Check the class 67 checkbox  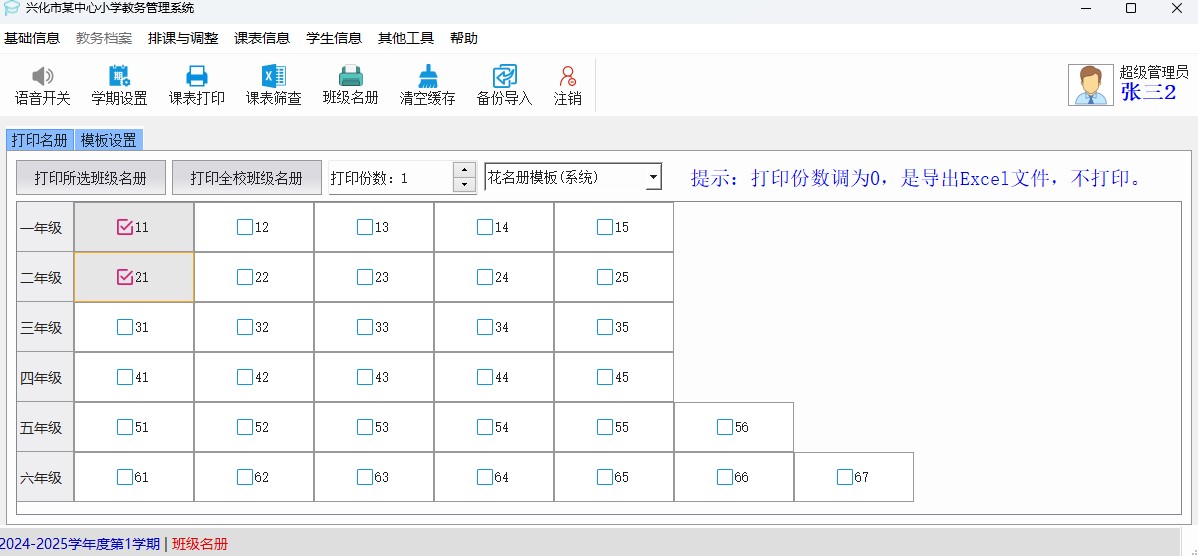click(x=845, y=477)
